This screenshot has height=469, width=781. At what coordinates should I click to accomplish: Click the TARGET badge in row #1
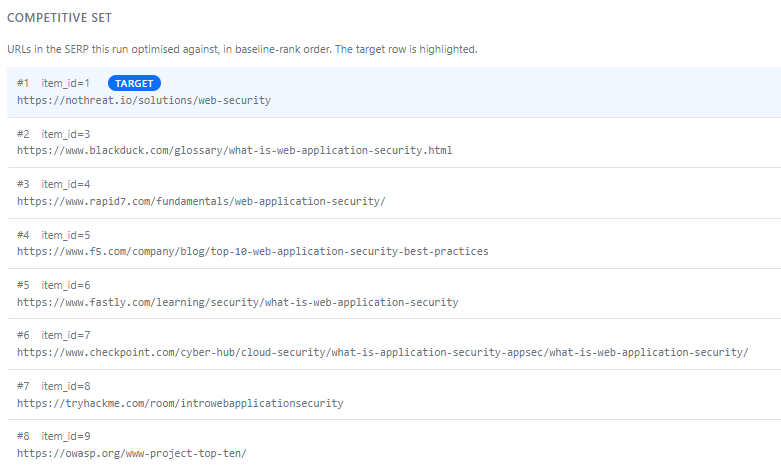coord(134,83)
